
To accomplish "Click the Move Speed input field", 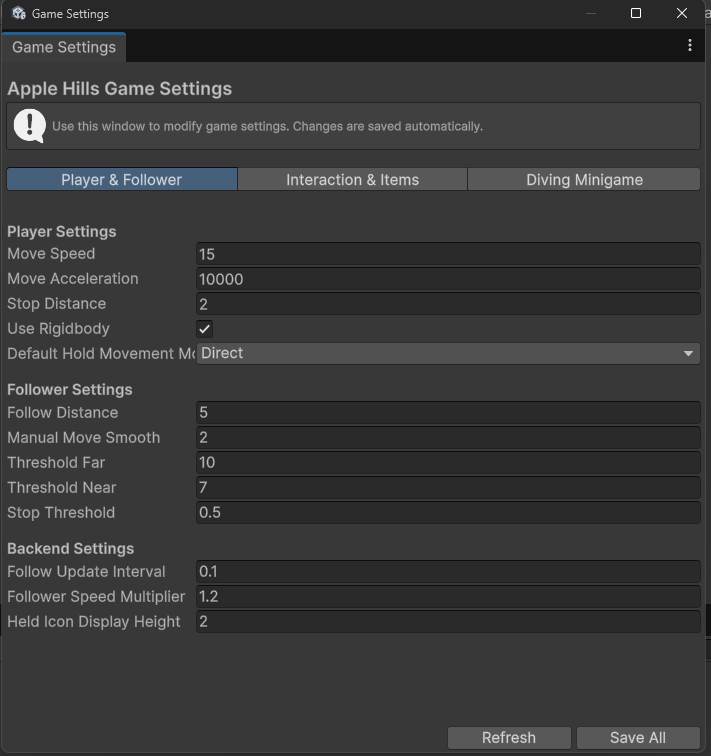I will pyautogui.click(x=448, y=254).
